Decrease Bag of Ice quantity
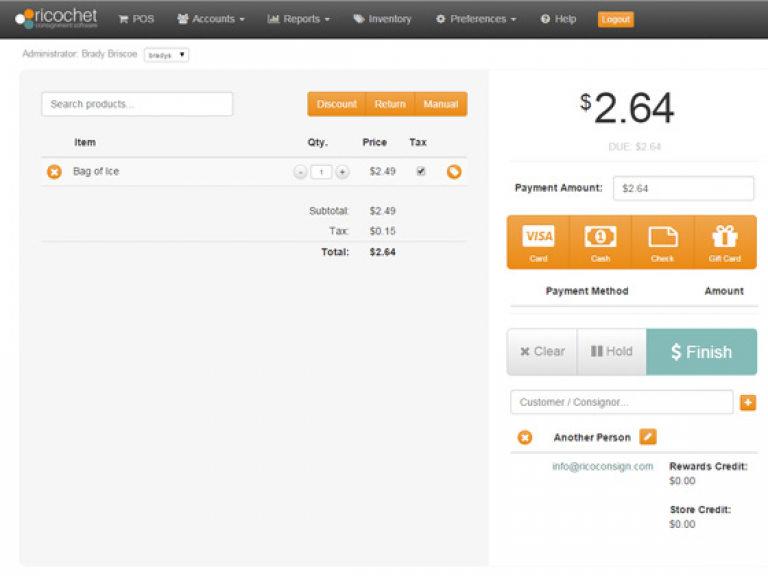The height and width of the screenshot is (576, 768). (300, 172)
